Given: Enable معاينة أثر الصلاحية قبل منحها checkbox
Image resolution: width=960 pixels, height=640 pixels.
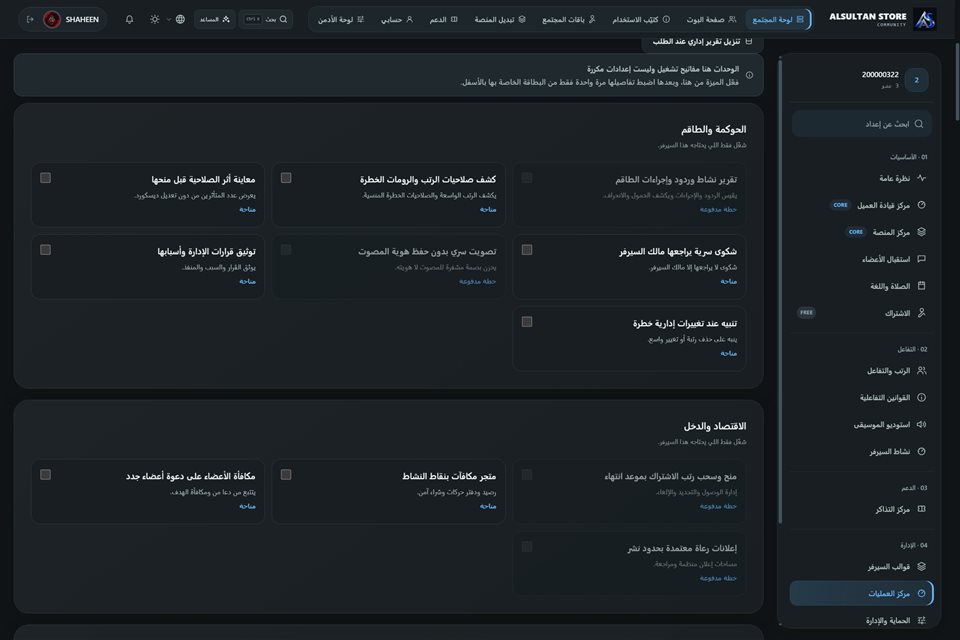Looking at the screenshot, I should click(45, 178).
